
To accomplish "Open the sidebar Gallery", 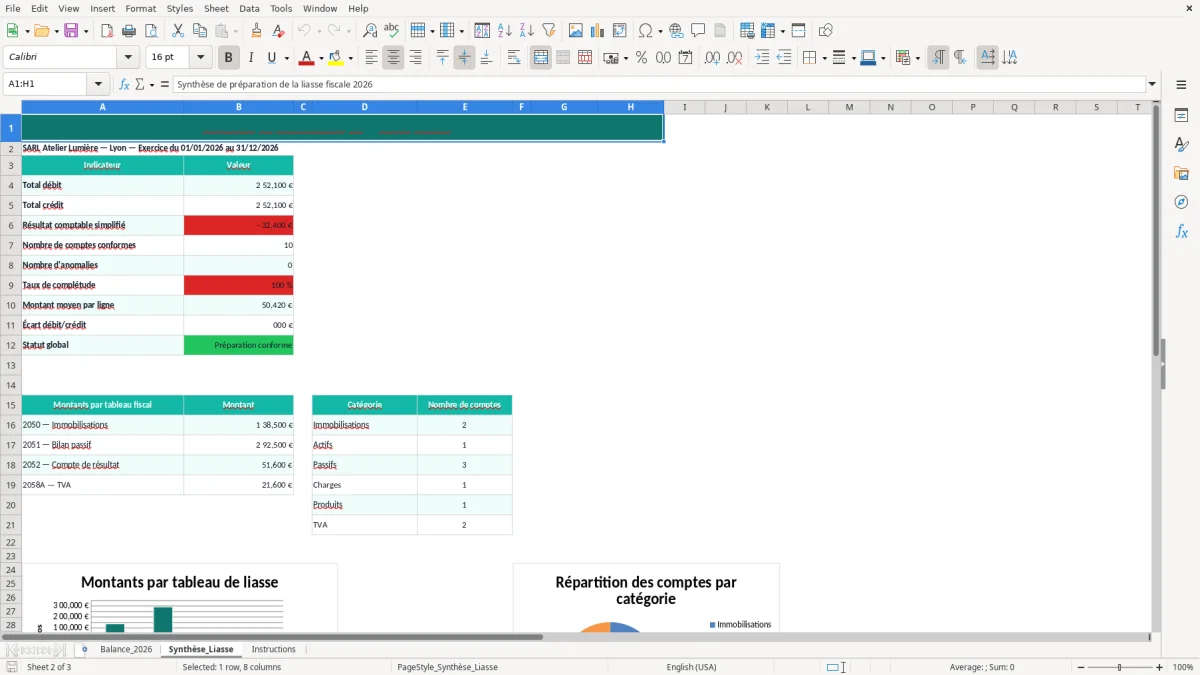I will pos(1181,173).
